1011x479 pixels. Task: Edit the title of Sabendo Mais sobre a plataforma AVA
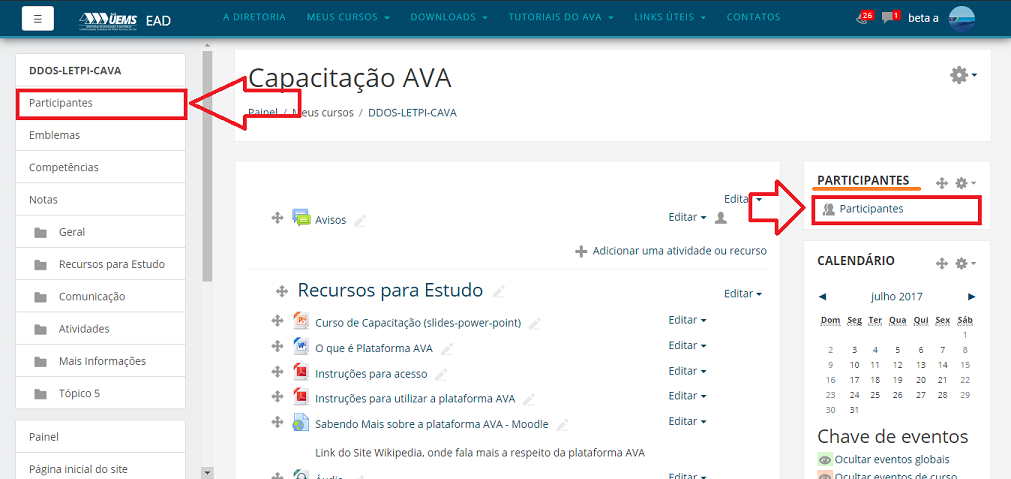tap(562, 424)
